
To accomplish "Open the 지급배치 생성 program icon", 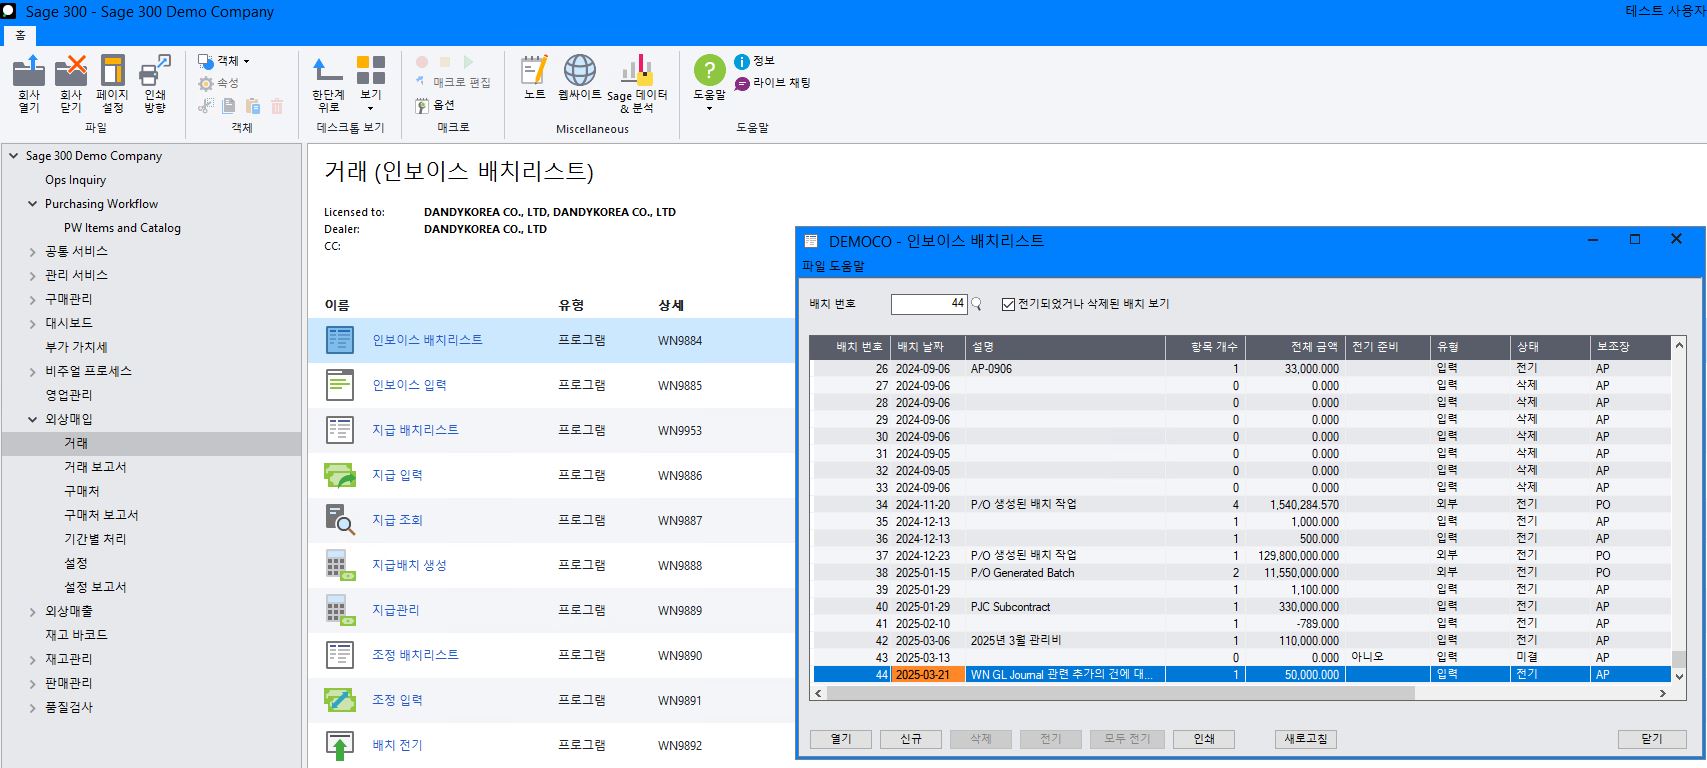I will tap(340, 565).
